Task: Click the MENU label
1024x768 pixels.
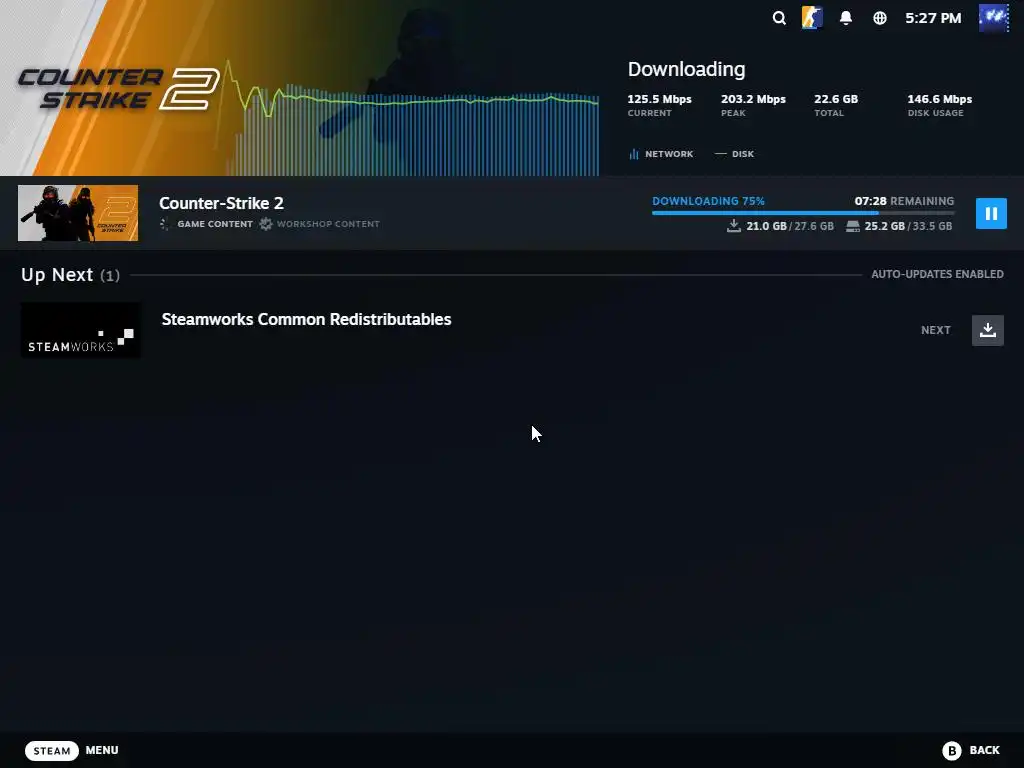Action: tap(102, 750)
